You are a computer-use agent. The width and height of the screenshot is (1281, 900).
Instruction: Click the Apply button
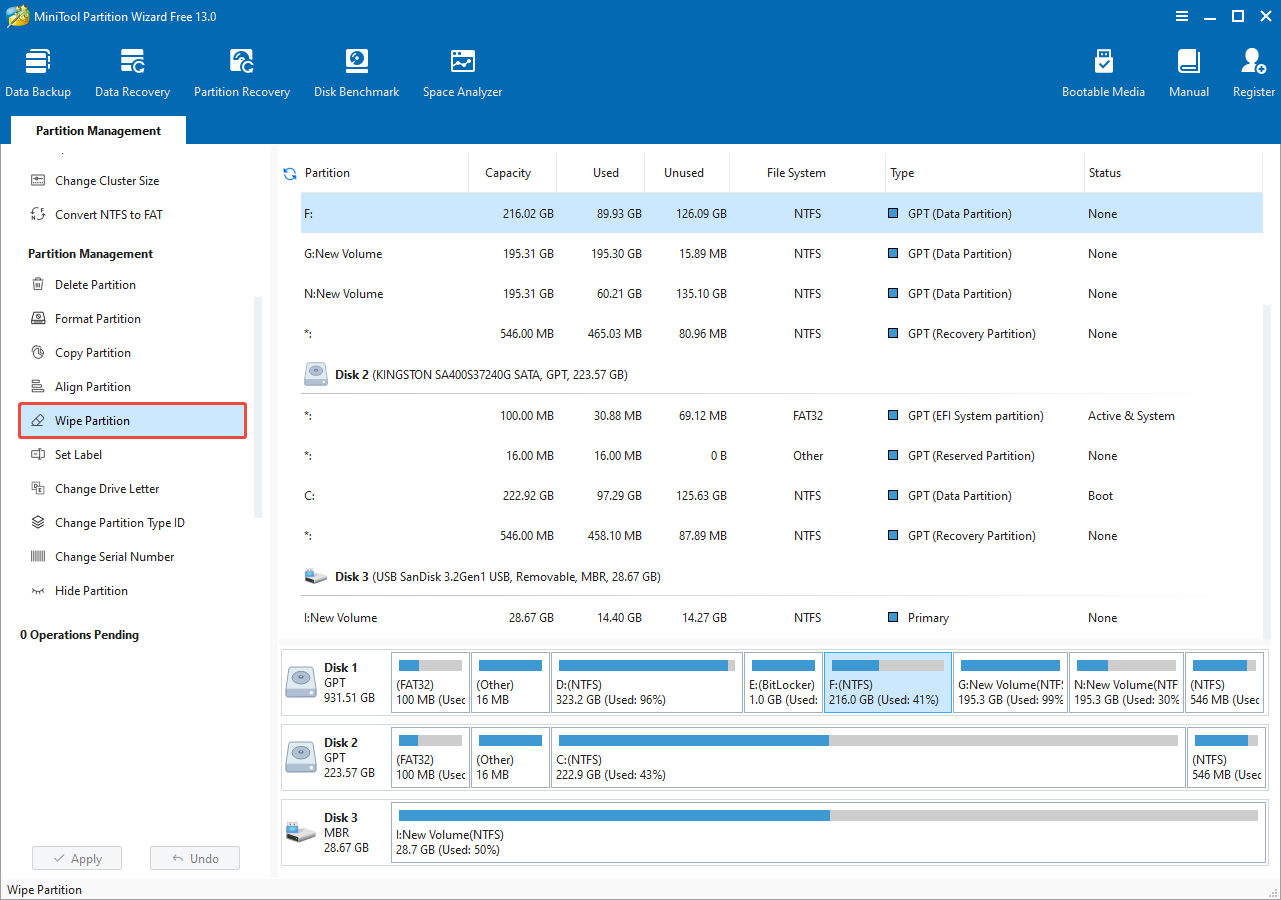click(77, 858)
